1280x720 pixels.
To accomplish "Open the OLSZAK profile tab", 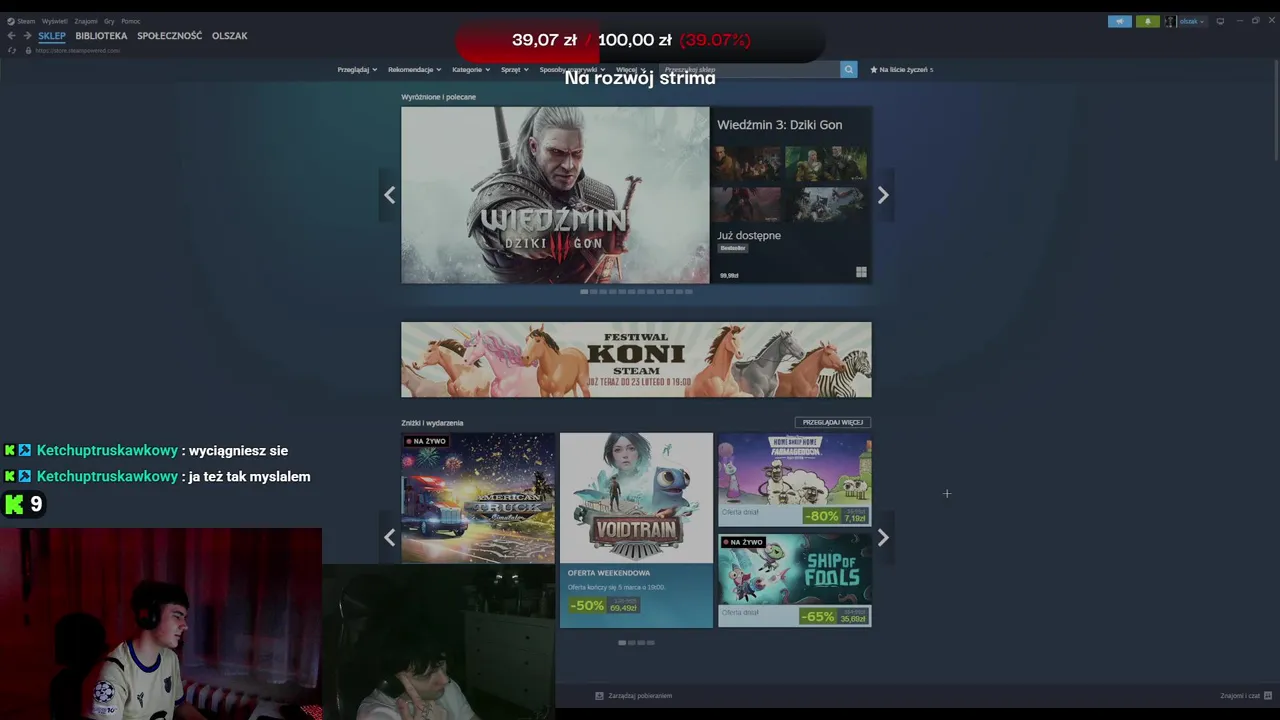I will (x=229, y=36).
